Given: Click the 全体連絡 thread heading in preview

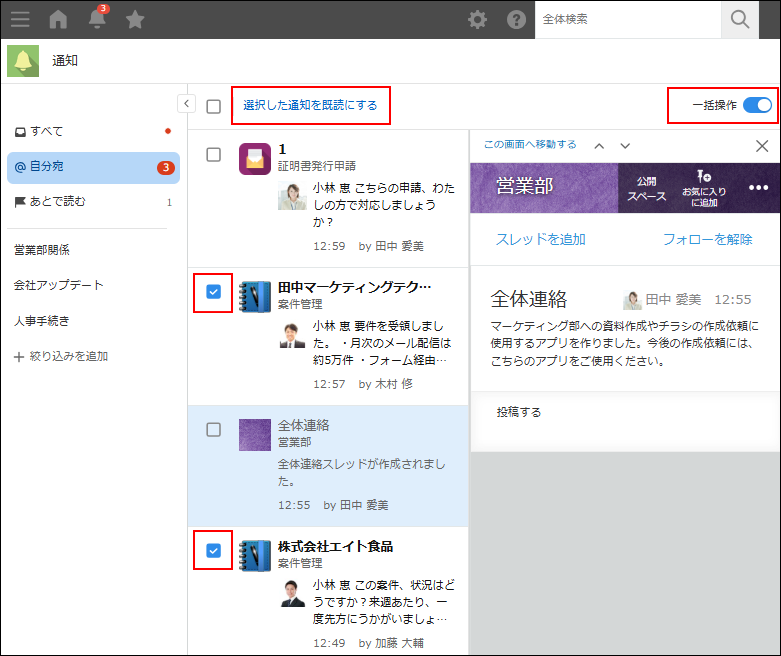Looking at the screenshot, I should 528,299.
